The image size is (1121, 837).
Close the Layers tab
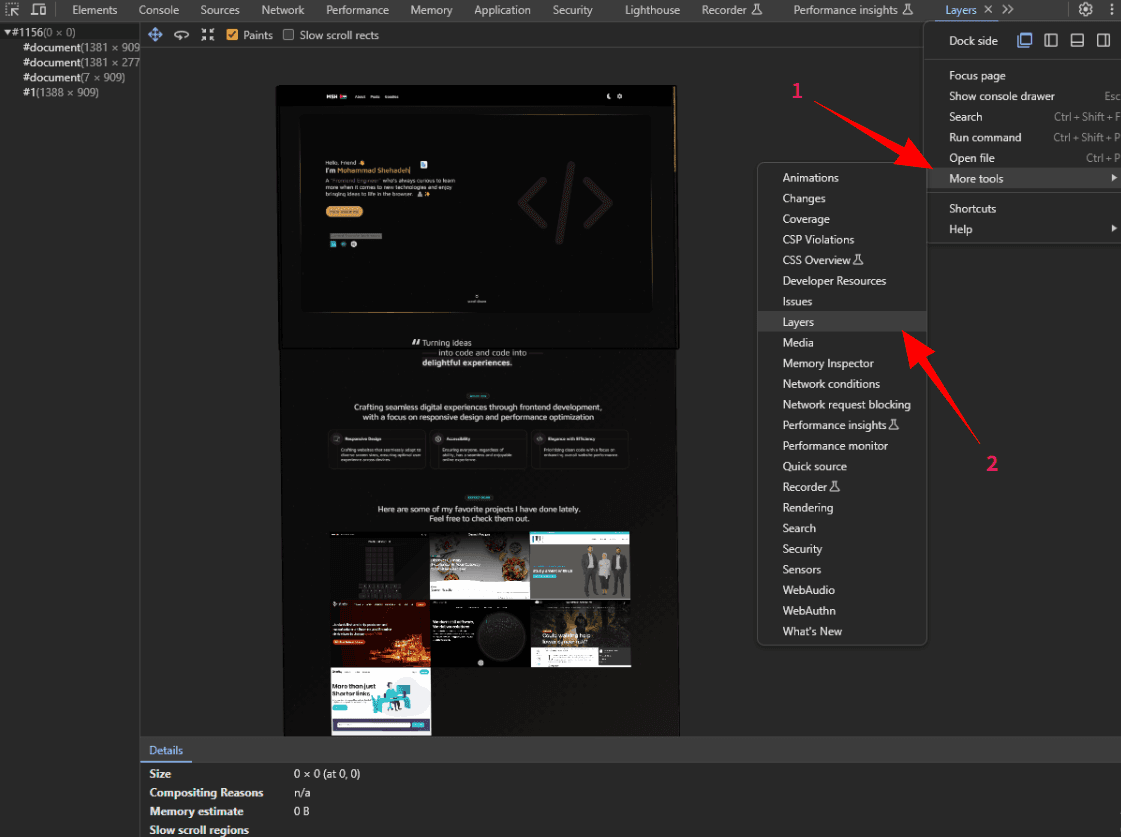(x=988, y=10)
